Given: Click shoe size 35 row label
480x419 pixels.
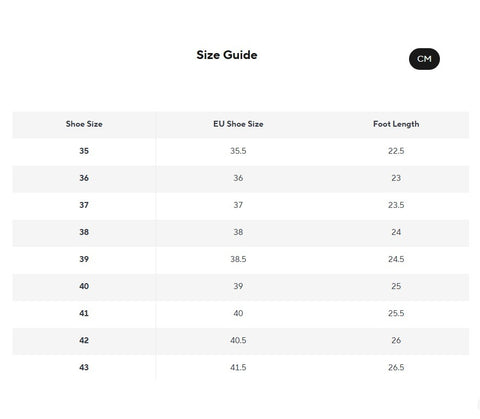Looking at the screenshot, I should tap(84, 151).
